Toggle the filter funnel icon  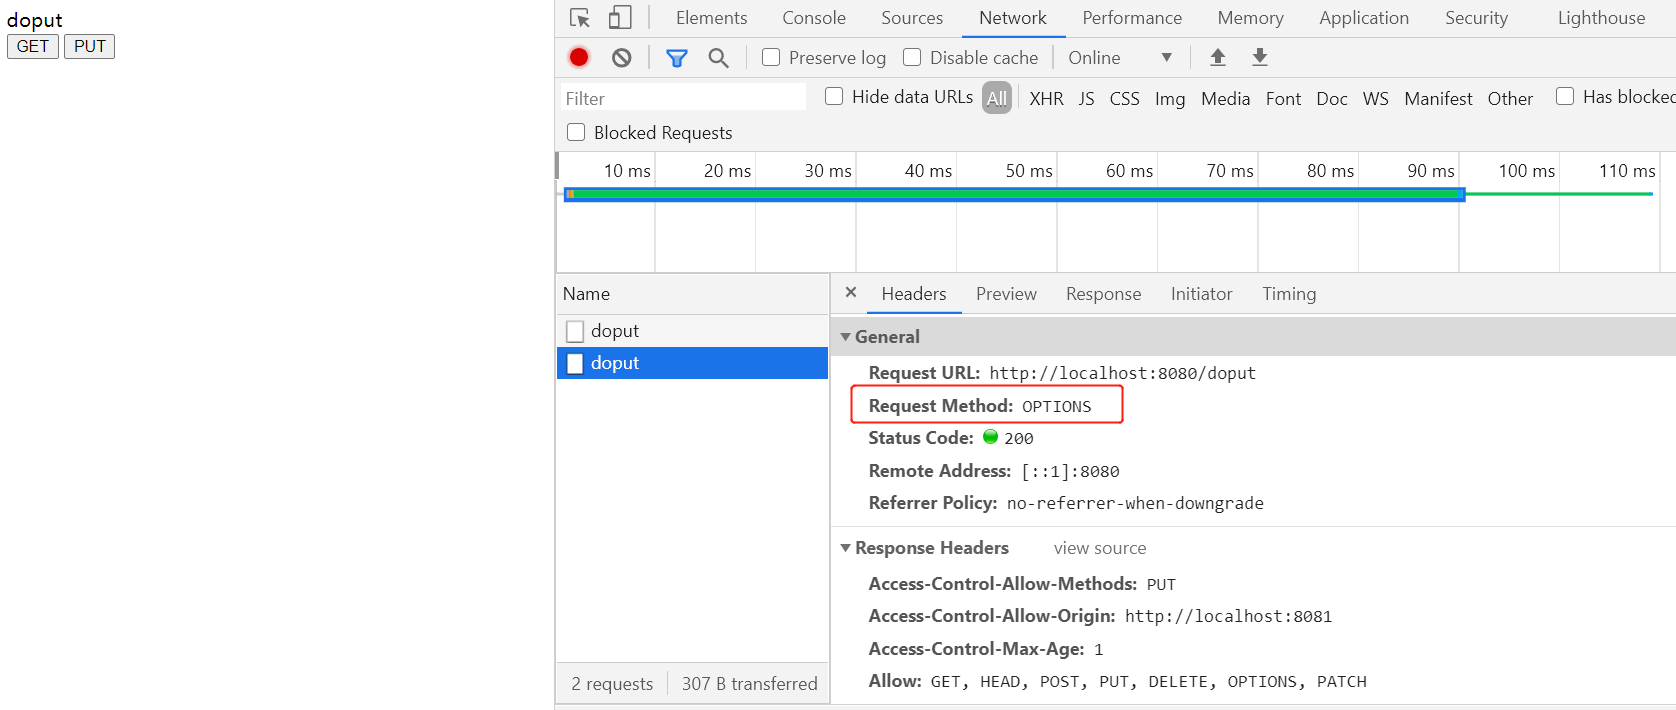[x=677, y=58]
